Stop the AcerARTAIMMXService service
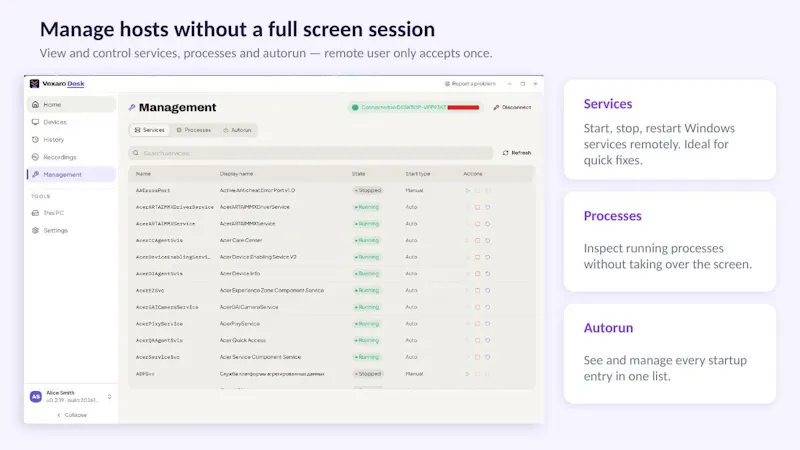This screenshot has width=800, height=450. pos(478,224)
